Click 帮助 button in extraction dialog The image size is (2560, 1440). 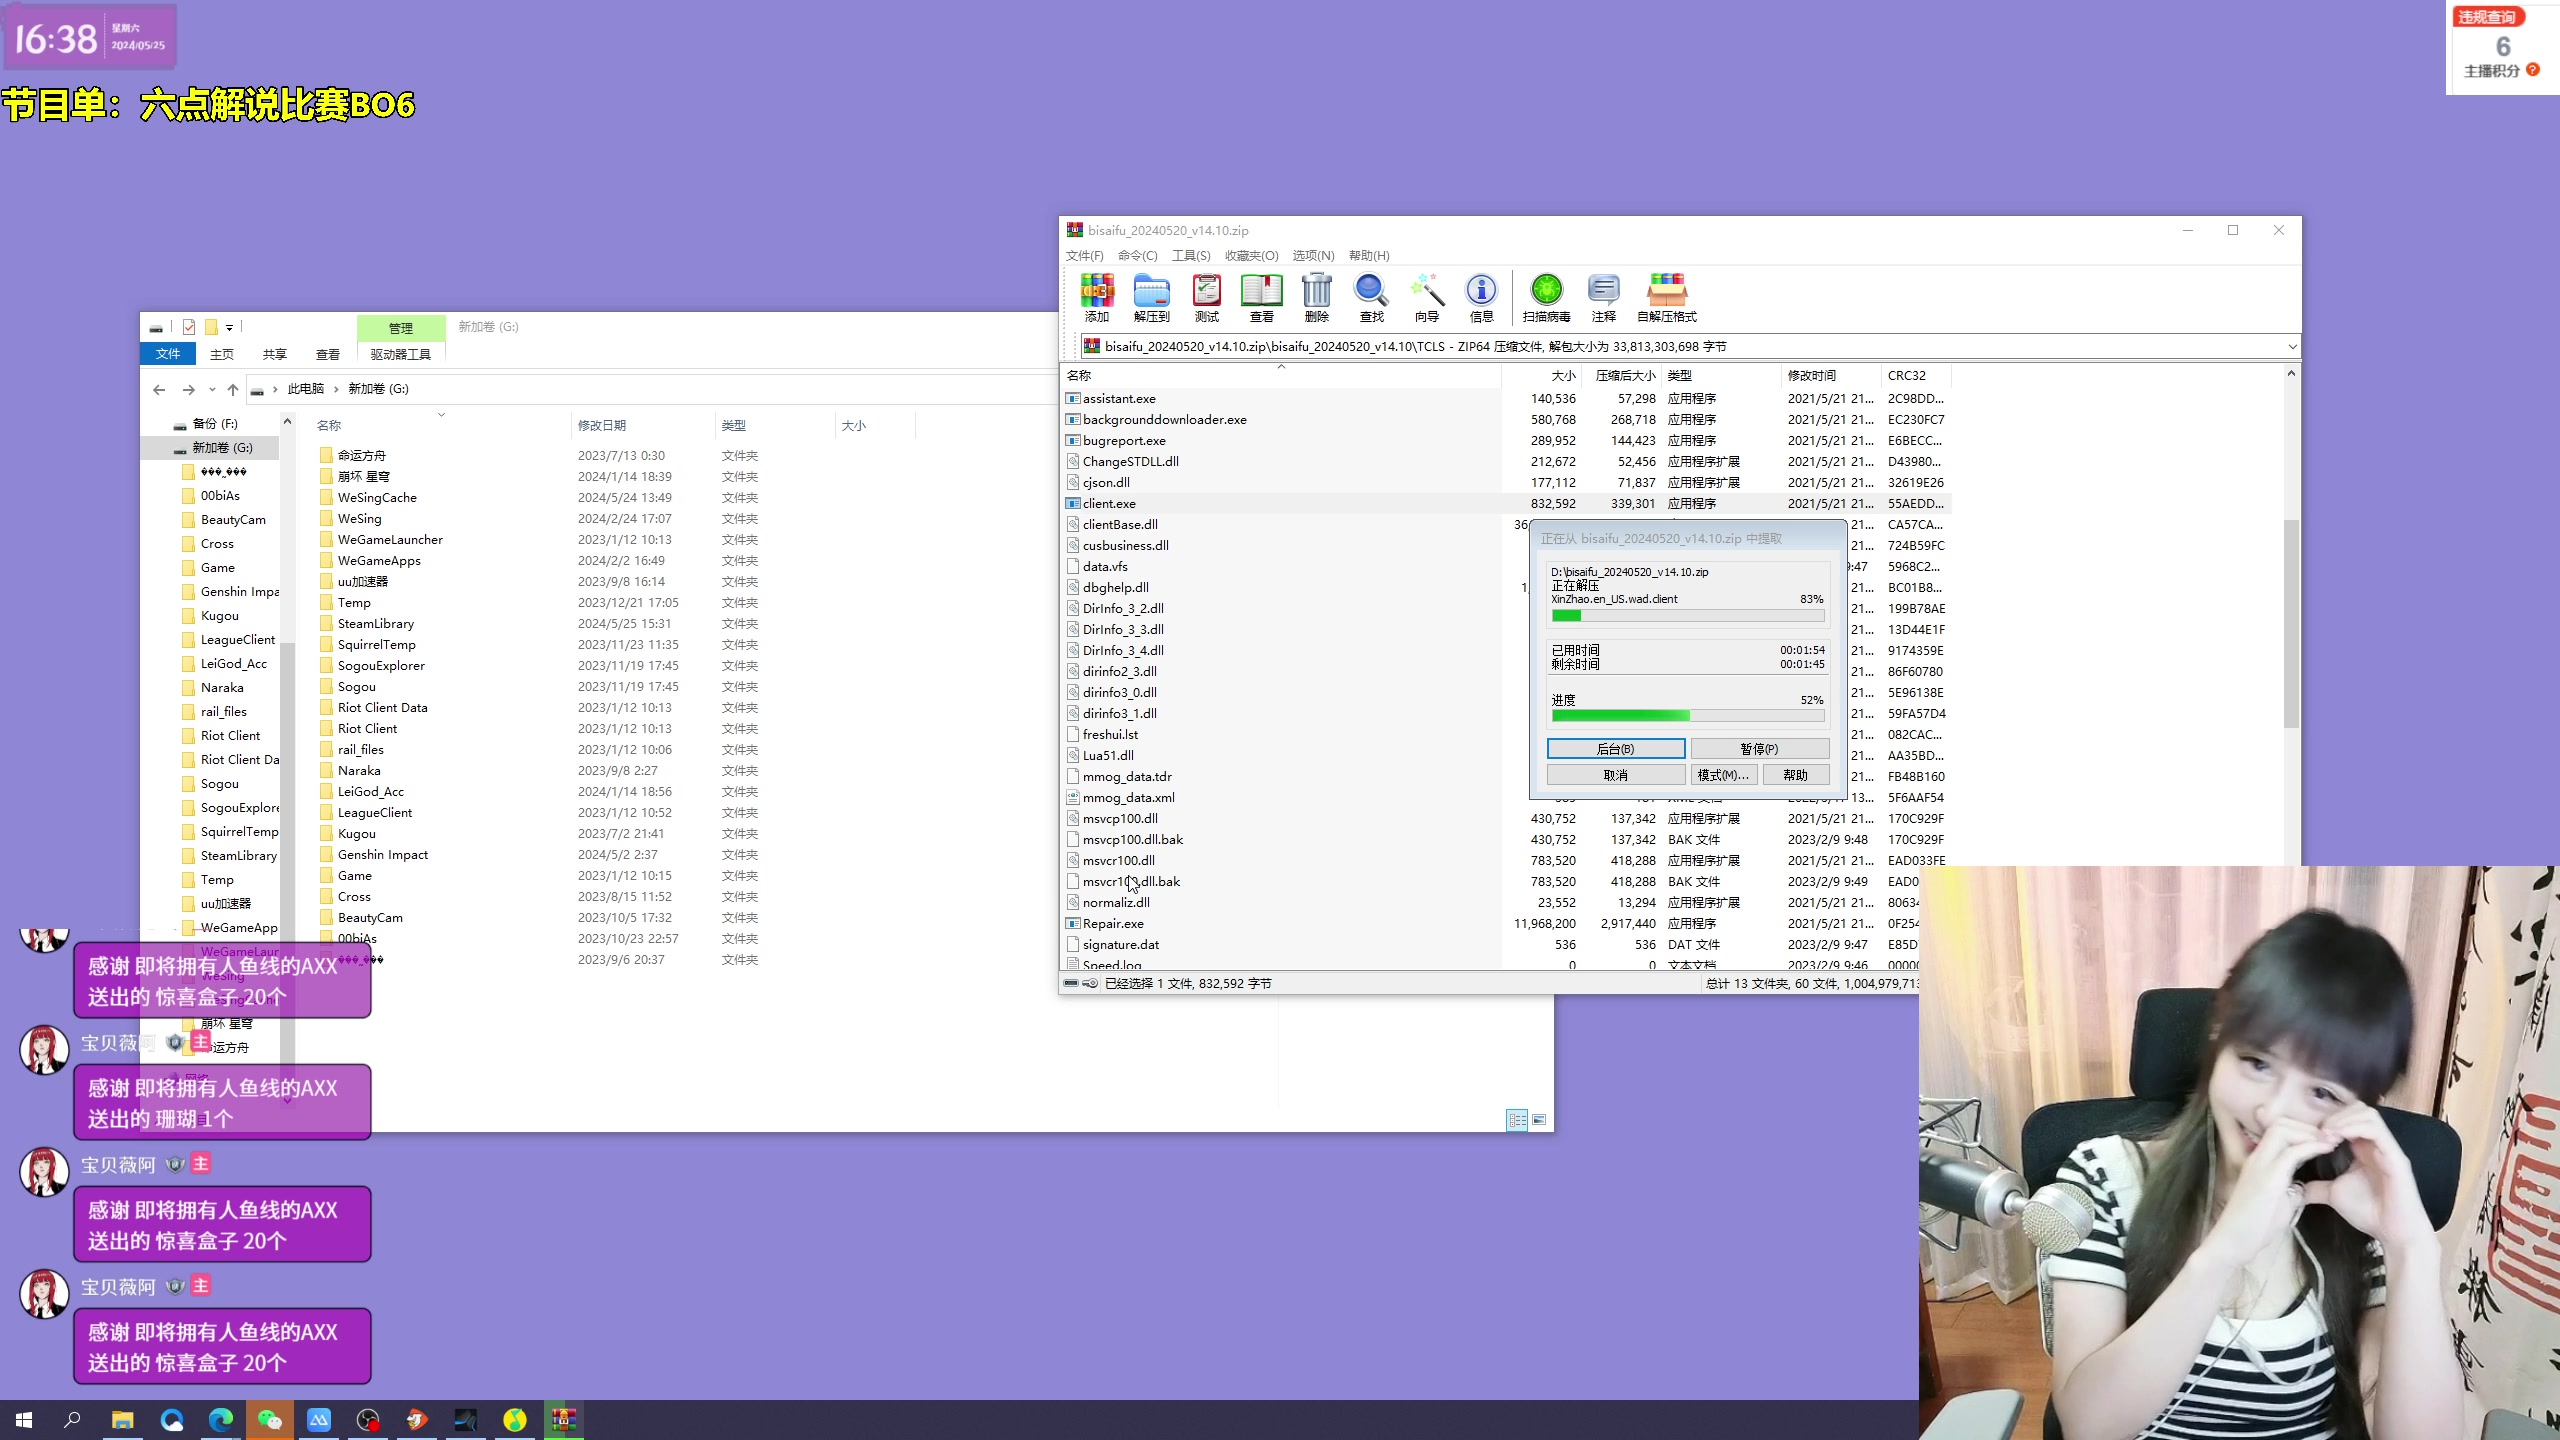[1795, 775]
